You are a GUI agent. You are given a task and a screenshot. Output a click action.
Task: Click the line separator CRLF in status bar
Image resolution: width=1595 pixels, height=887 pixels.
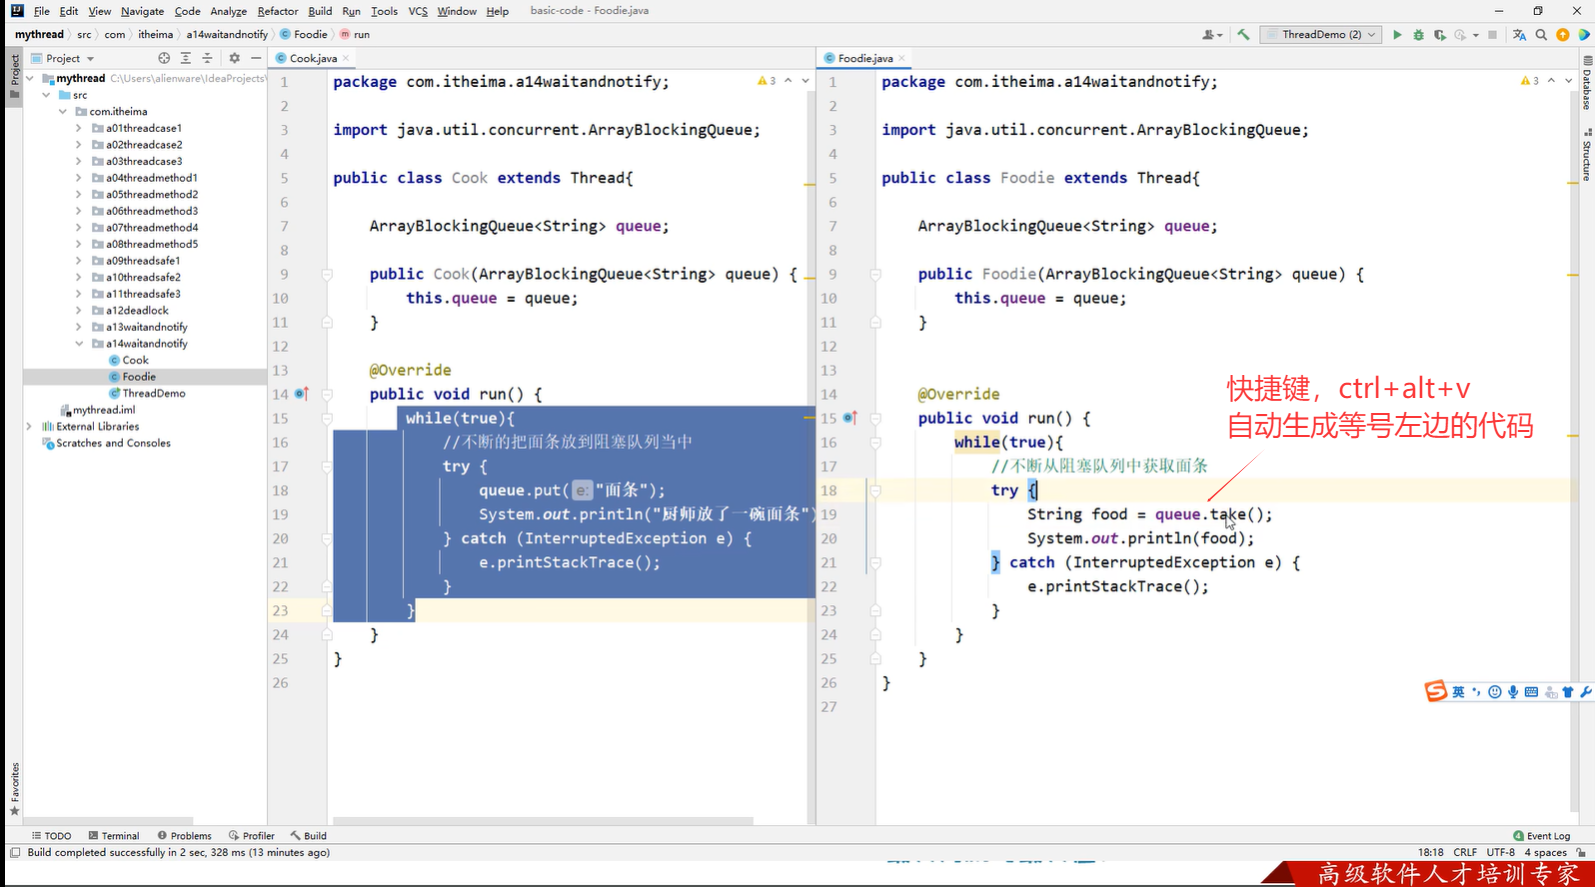[1465, 853]
